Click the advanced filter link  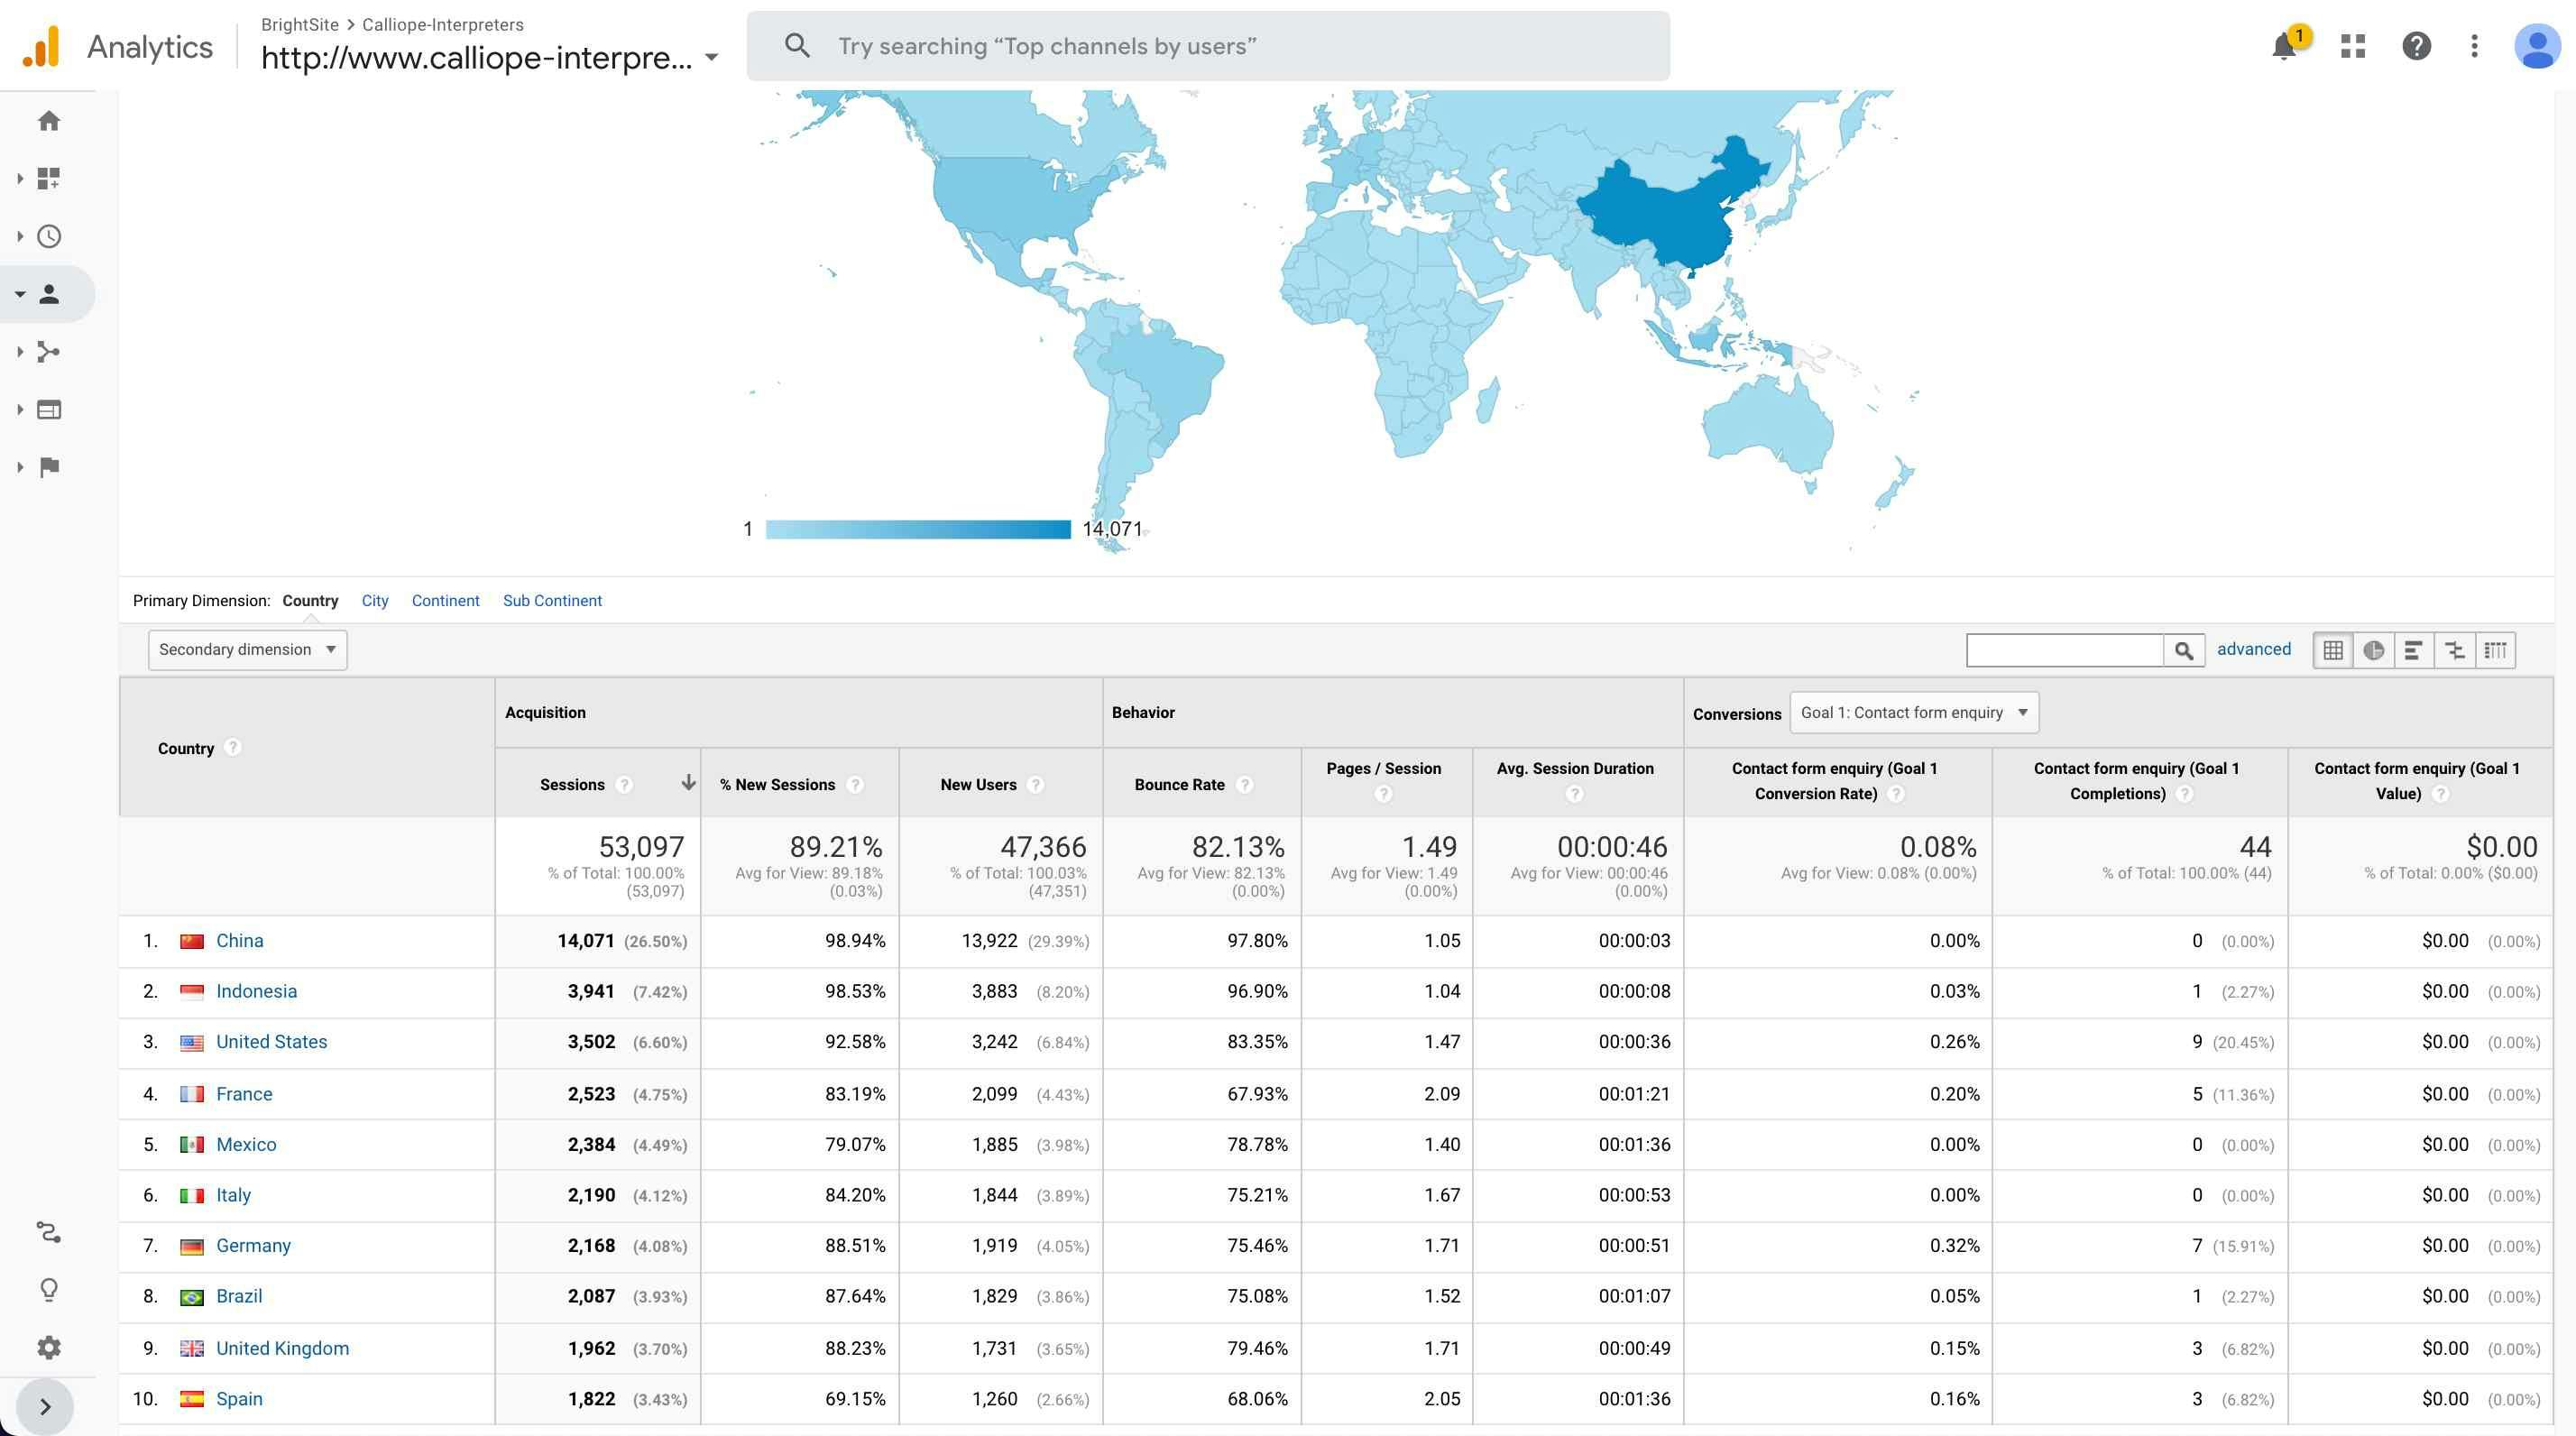(x=2253, y=649)
